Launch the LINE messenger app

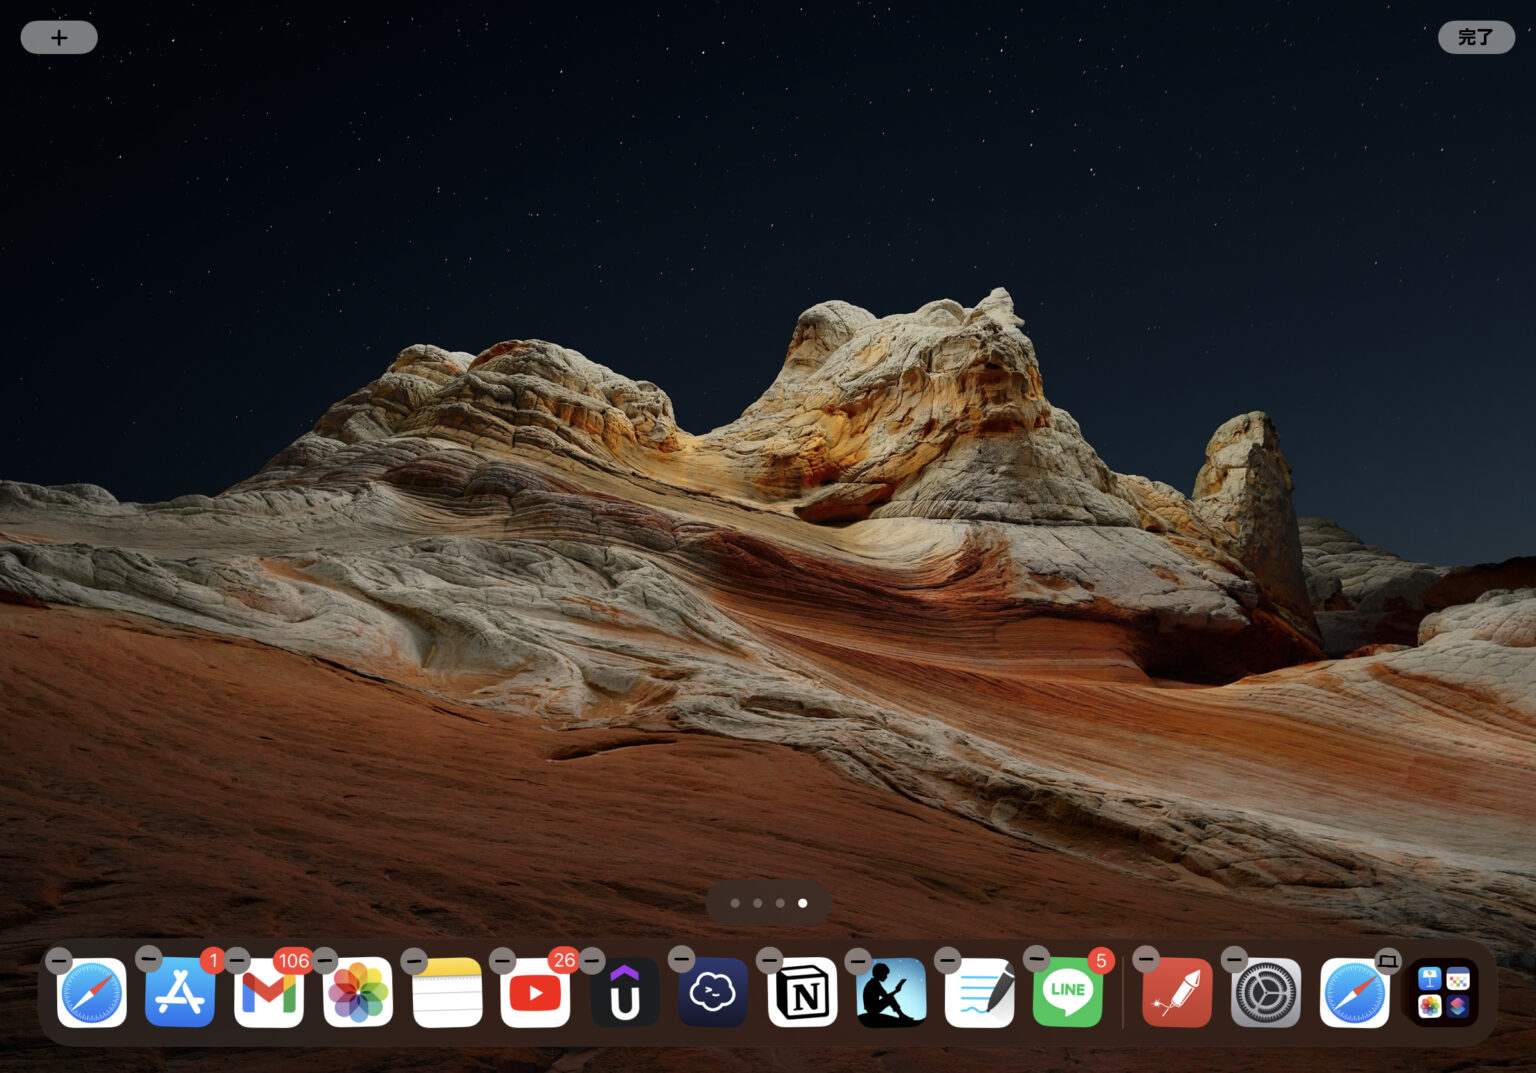pos(1068,993)
